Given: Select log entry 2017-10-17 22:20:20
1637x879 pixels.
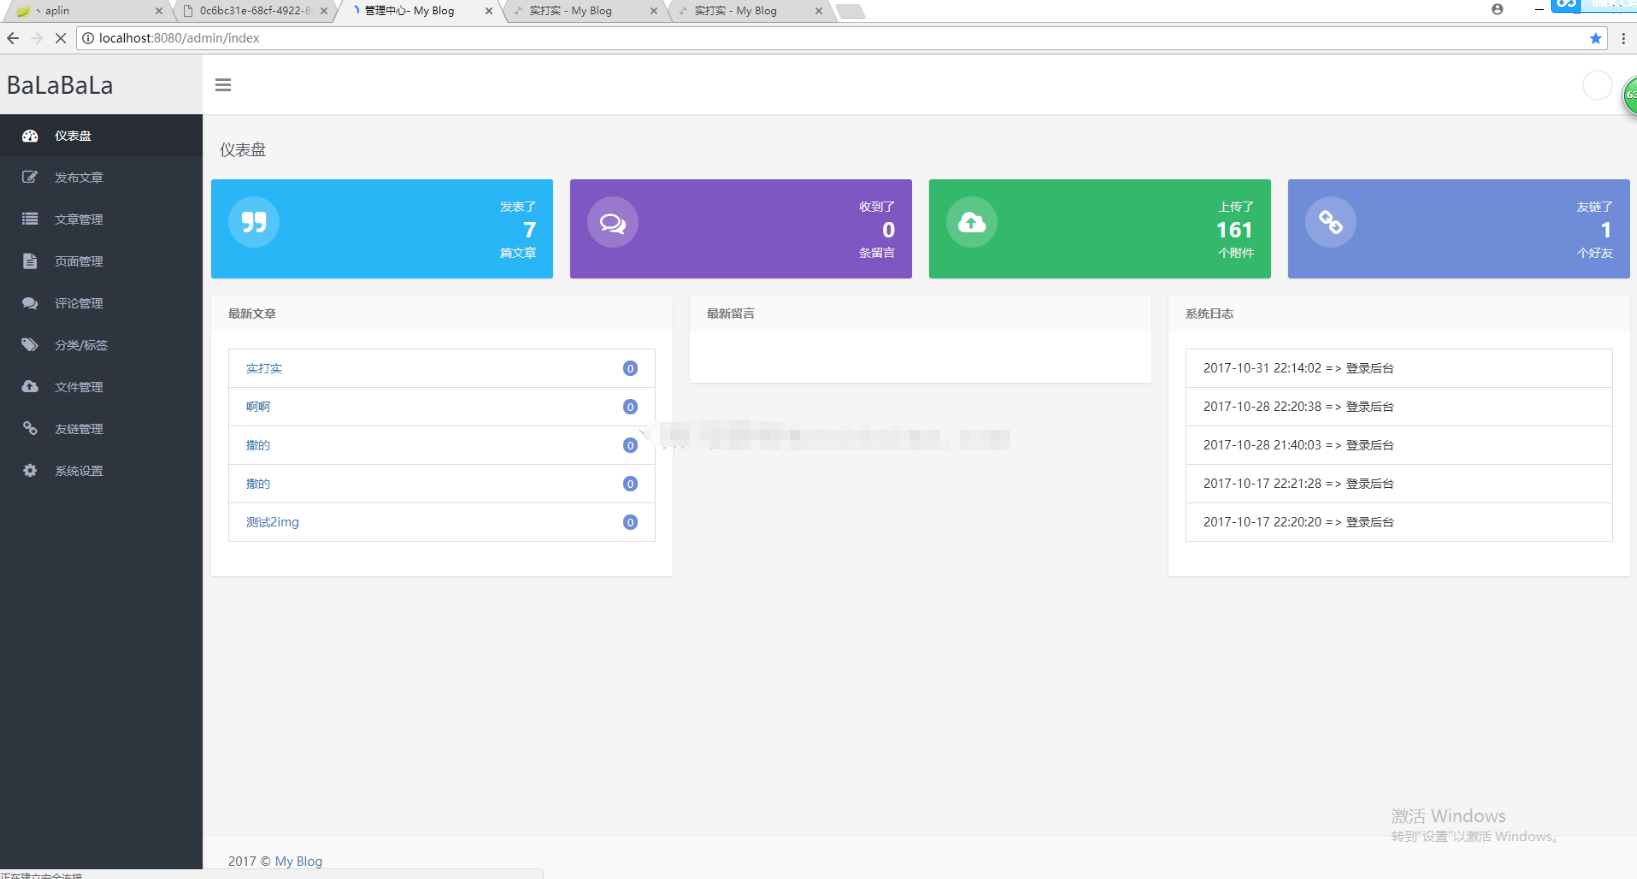Looking at the screenshot, I should pos(1399,522).
